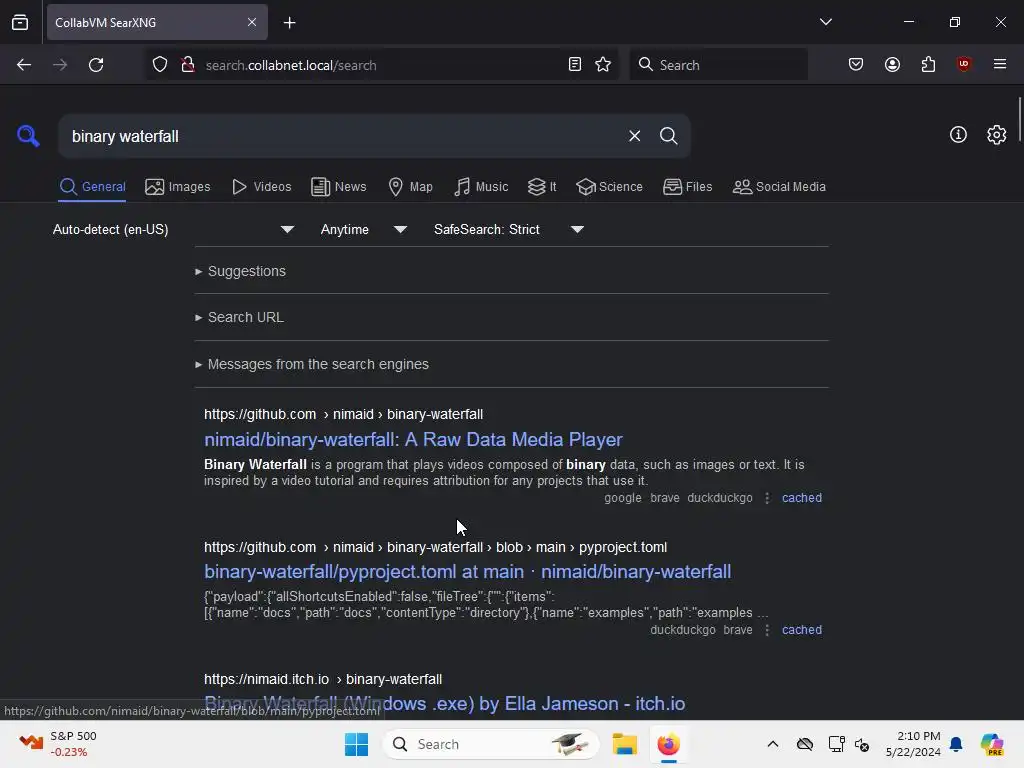The width and height of the screenshot is (1024, 768).
Task: Open a new browser tab
Action: point(289,23)
